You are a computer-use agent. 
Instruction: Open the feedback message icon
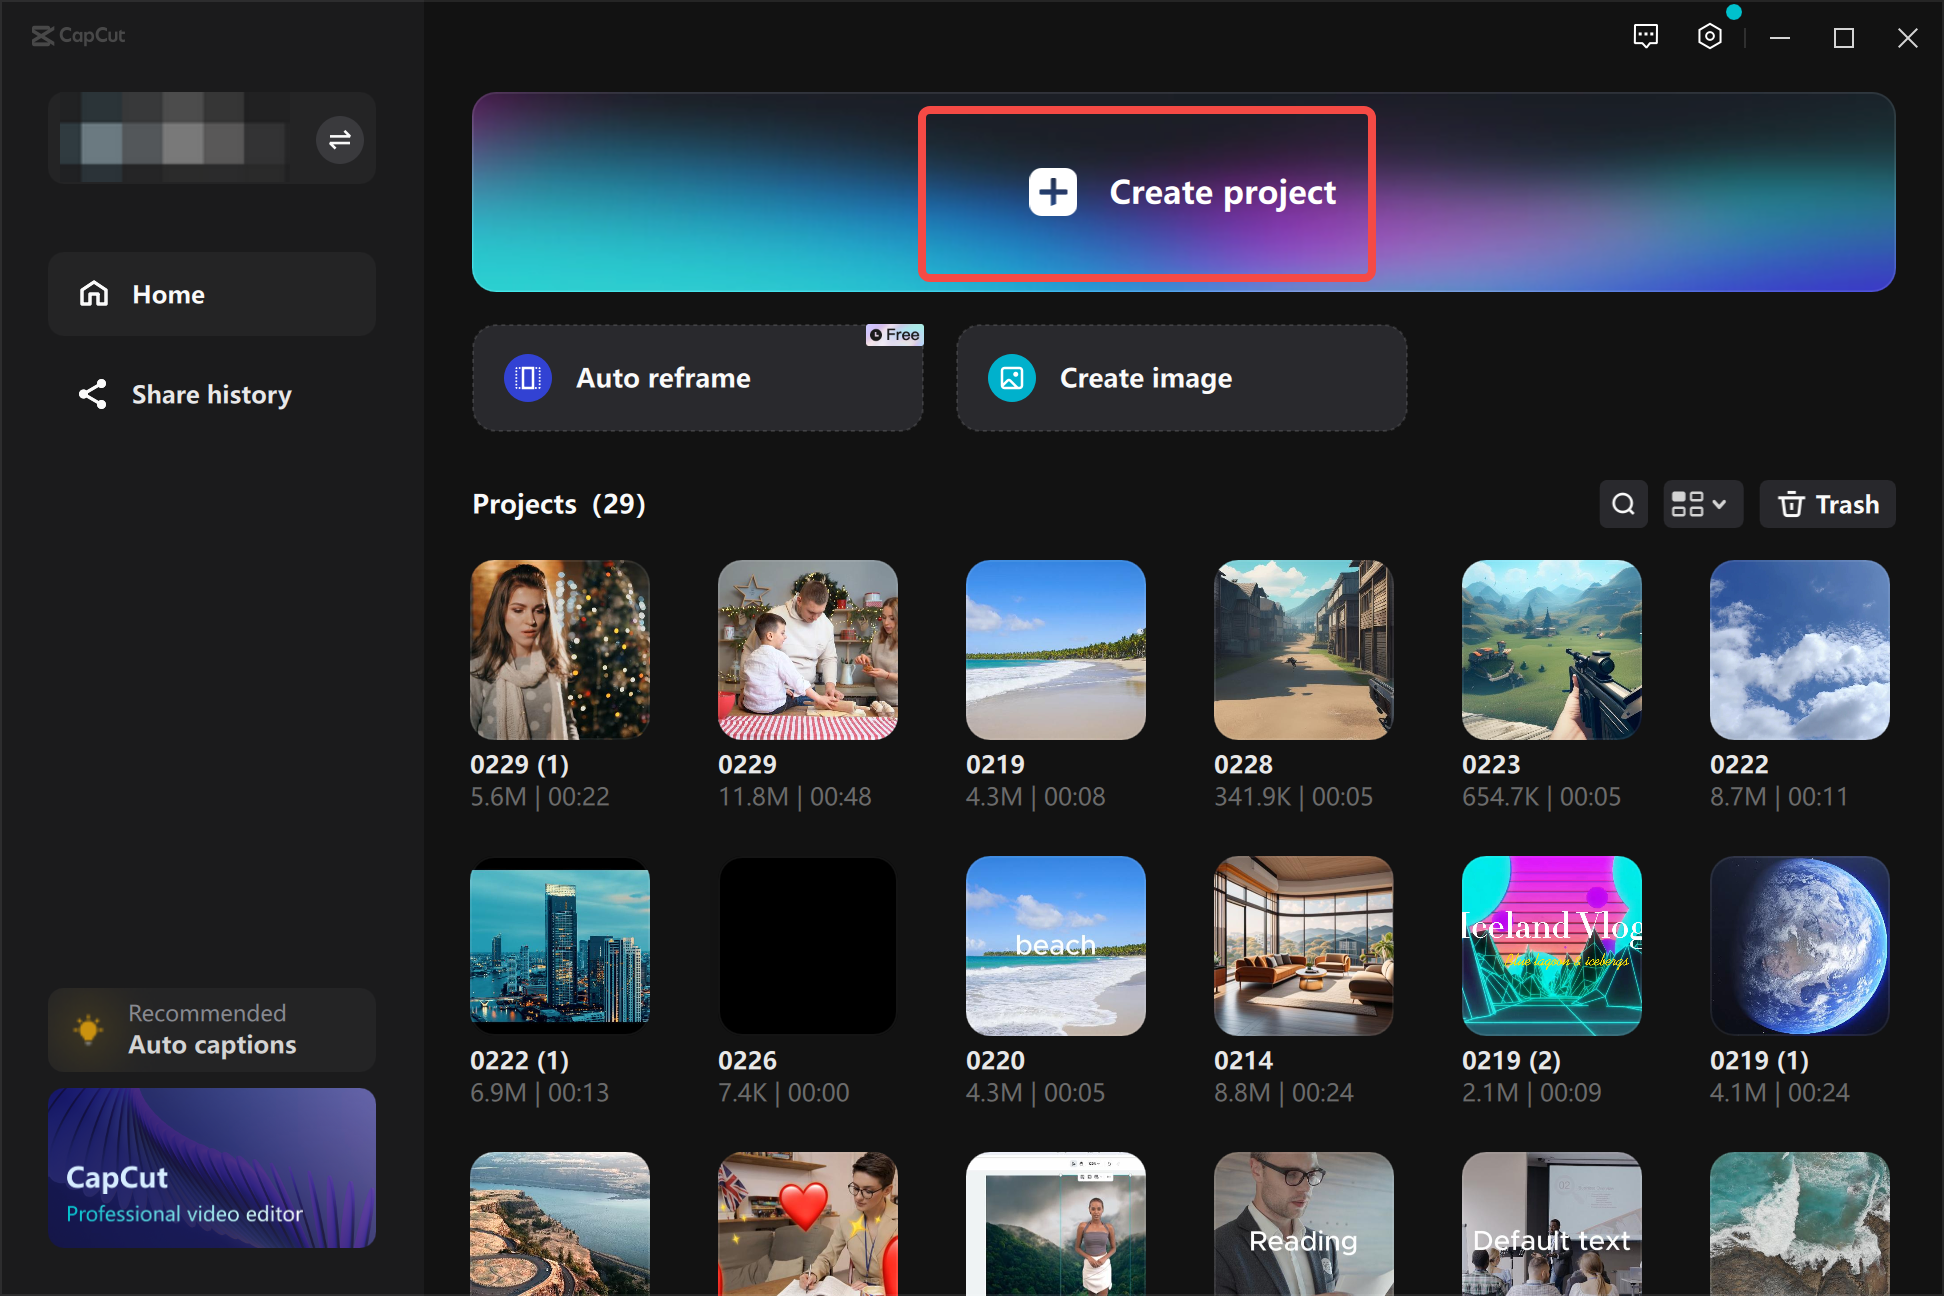point(1645,36)
